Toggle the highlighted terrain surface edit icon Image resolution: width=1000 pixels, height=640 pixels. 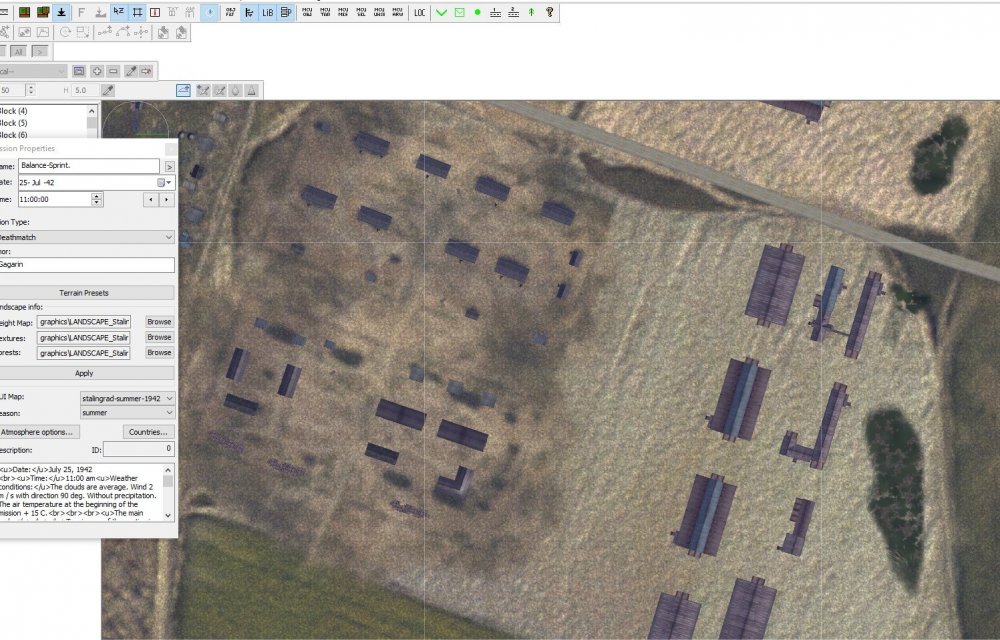[183, 91]
